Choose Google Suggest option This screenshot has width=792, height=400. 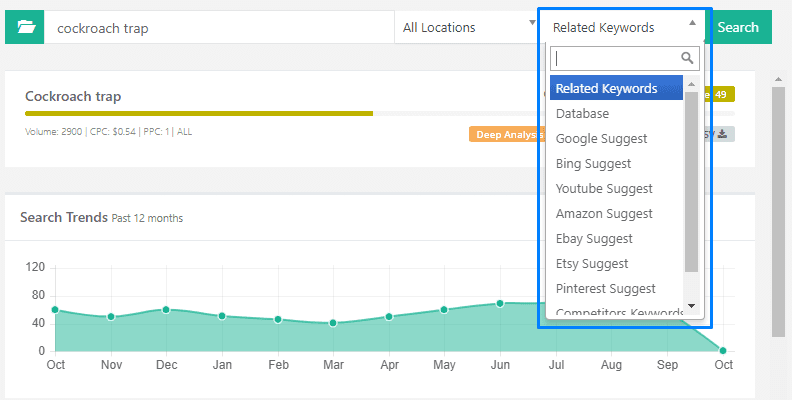tap(601, 139)
